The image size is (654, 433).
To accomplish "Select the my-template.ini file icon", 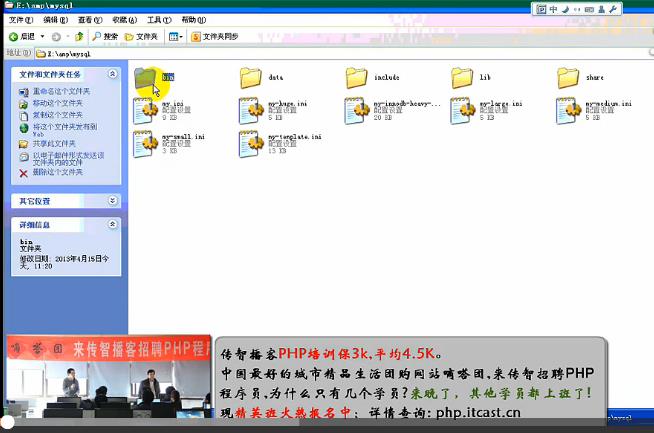I will 251,143.
